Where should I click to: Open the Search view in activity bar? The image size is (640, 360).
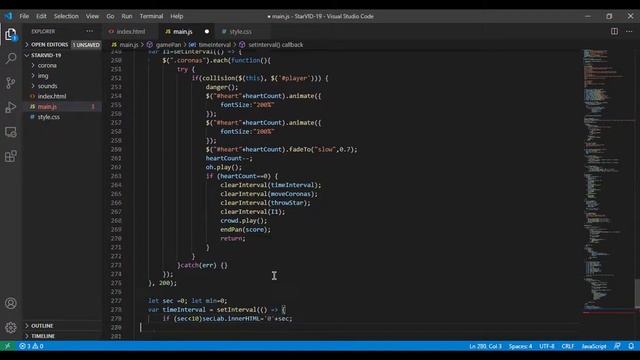pyautogui.click(x=11, y=58)
